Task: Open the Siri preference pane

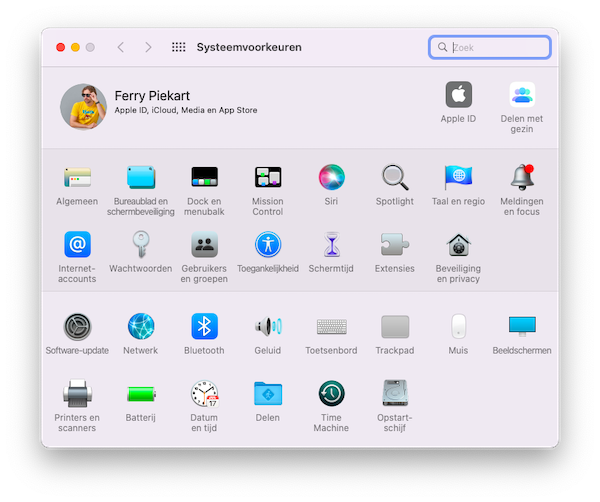Action: coord(331,177)
